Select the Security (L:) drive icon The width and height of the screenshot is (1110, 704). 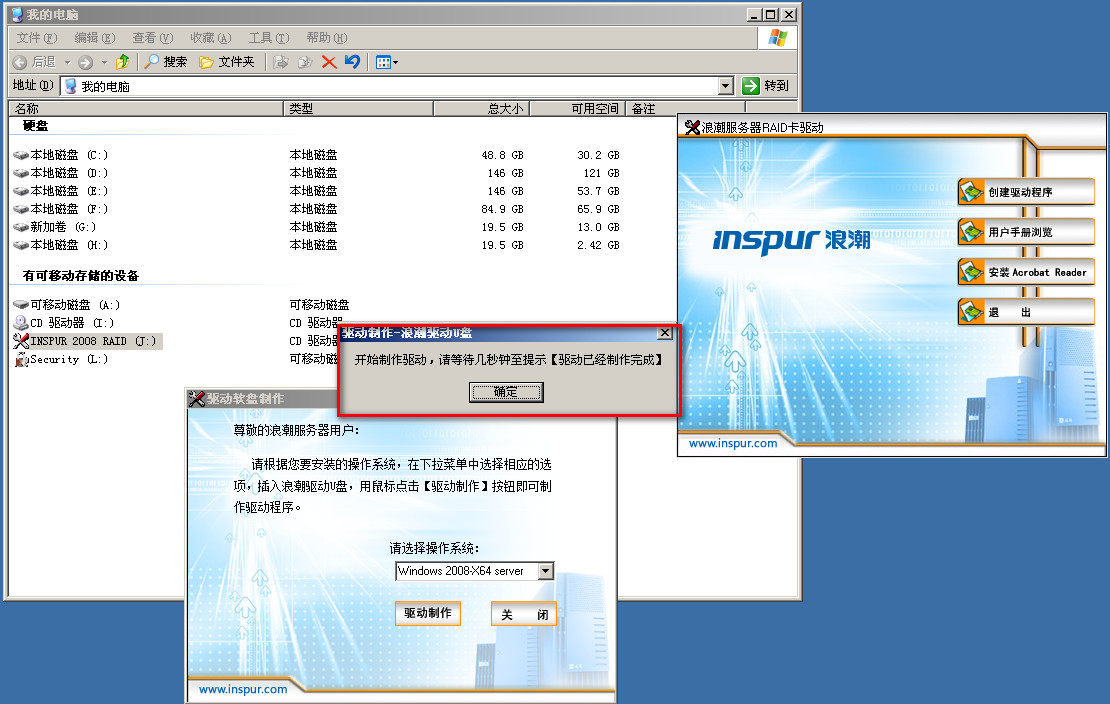coord(21,360)
